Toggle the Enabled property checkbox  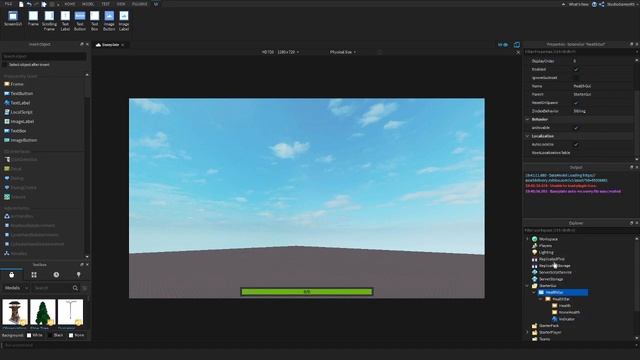[576, 69]
